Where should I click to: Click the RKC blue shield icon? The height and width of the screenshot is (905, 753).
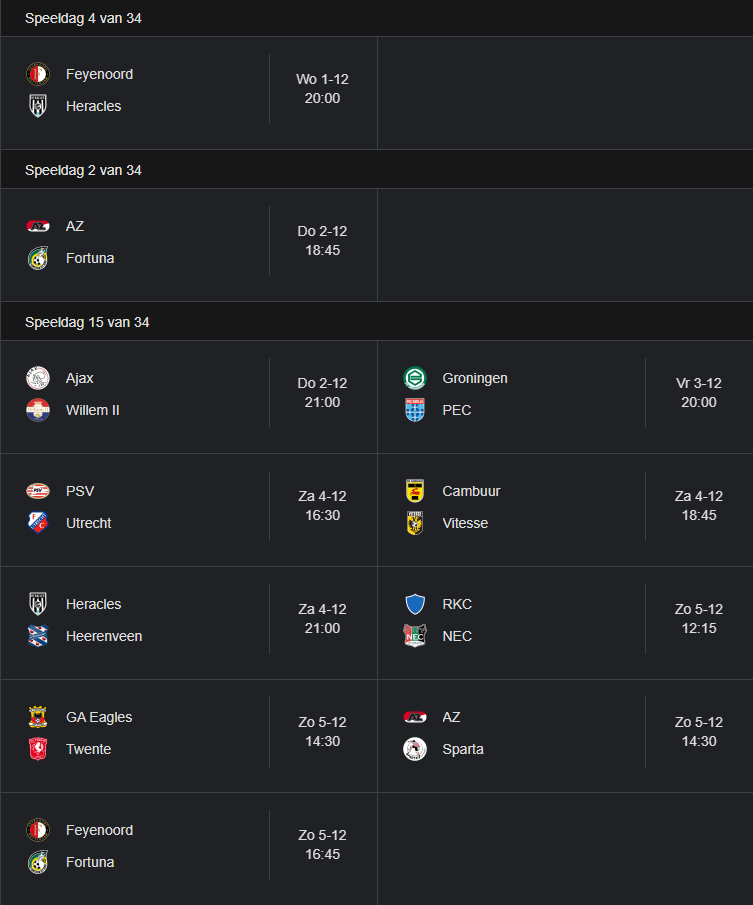coord(415,604)
